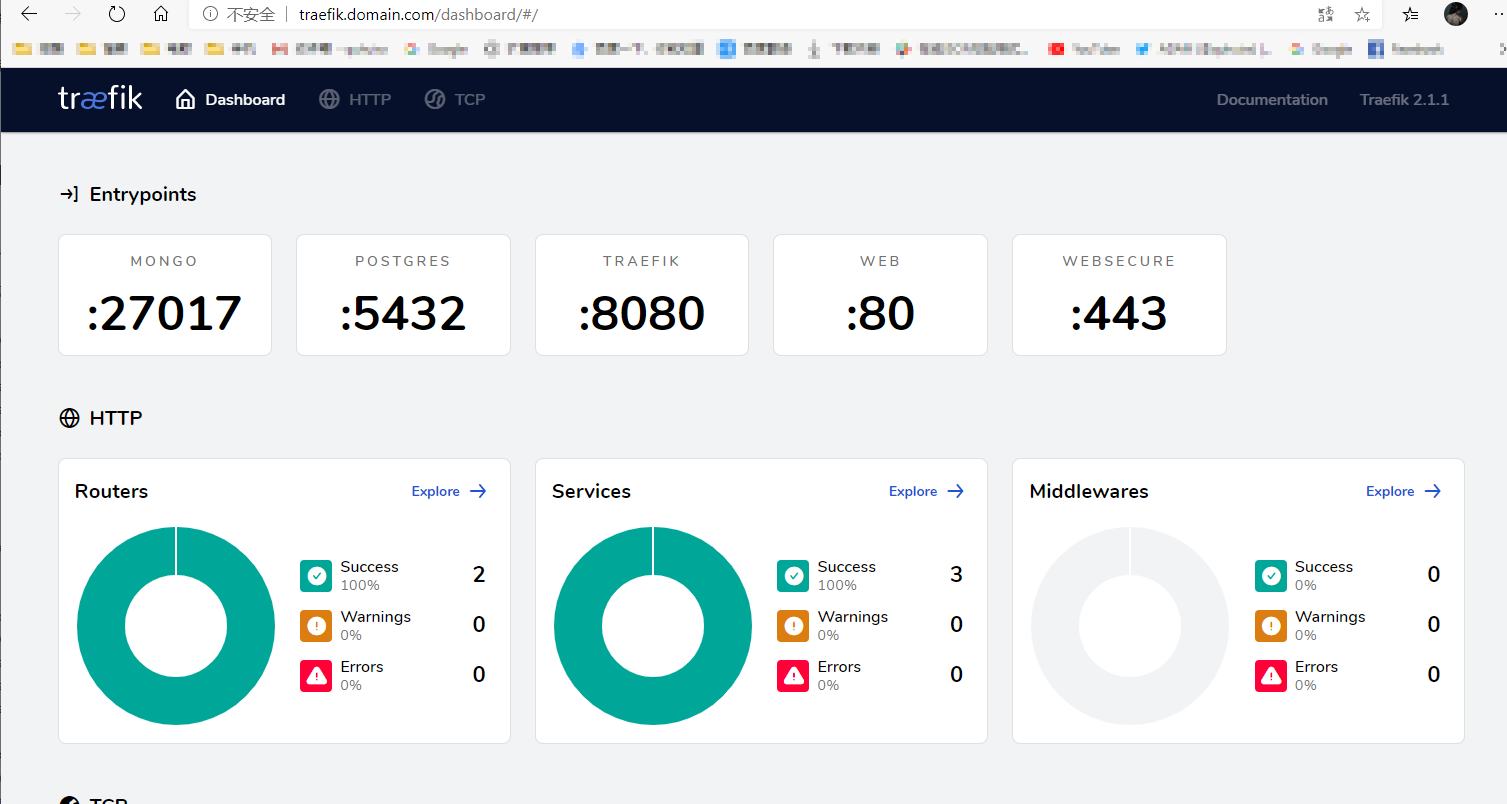Image resolution: width=1507 pixels, height=804 pixels.
Task: Click the Services Explore arrow icon
Action: [956, 491]
